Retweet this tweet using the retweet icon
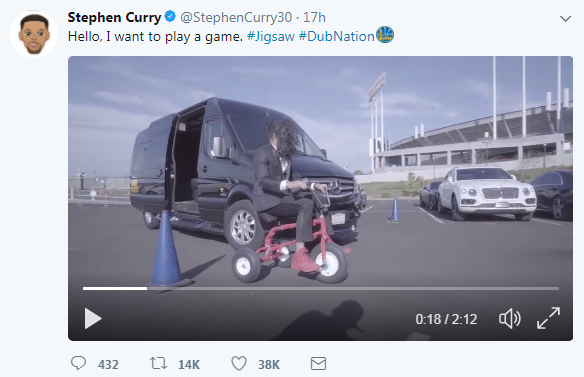Screen dimensions: 584x377 pos(158,363)
